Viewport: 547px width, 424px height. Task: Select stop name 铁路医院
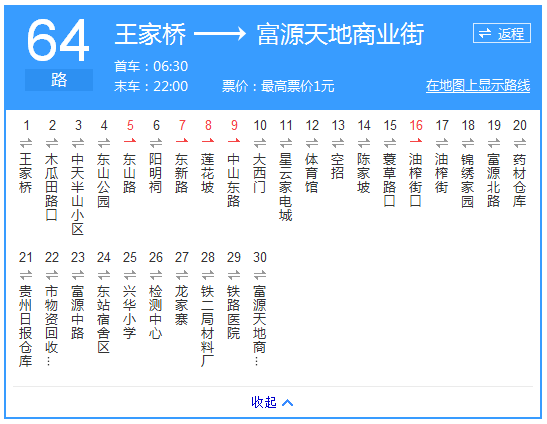click(x=234, y=312)
